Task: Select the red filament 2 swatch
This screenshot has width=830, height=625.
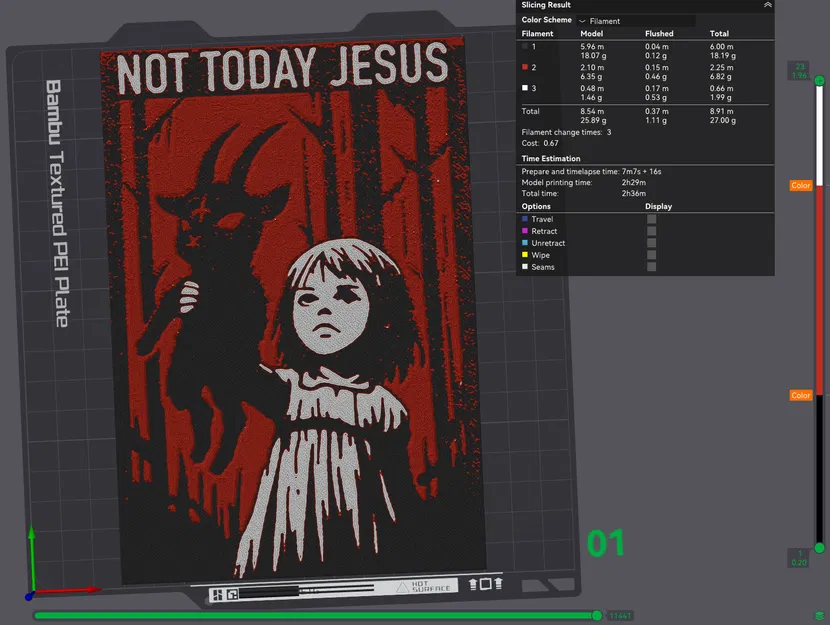Action: coord(524,68)
